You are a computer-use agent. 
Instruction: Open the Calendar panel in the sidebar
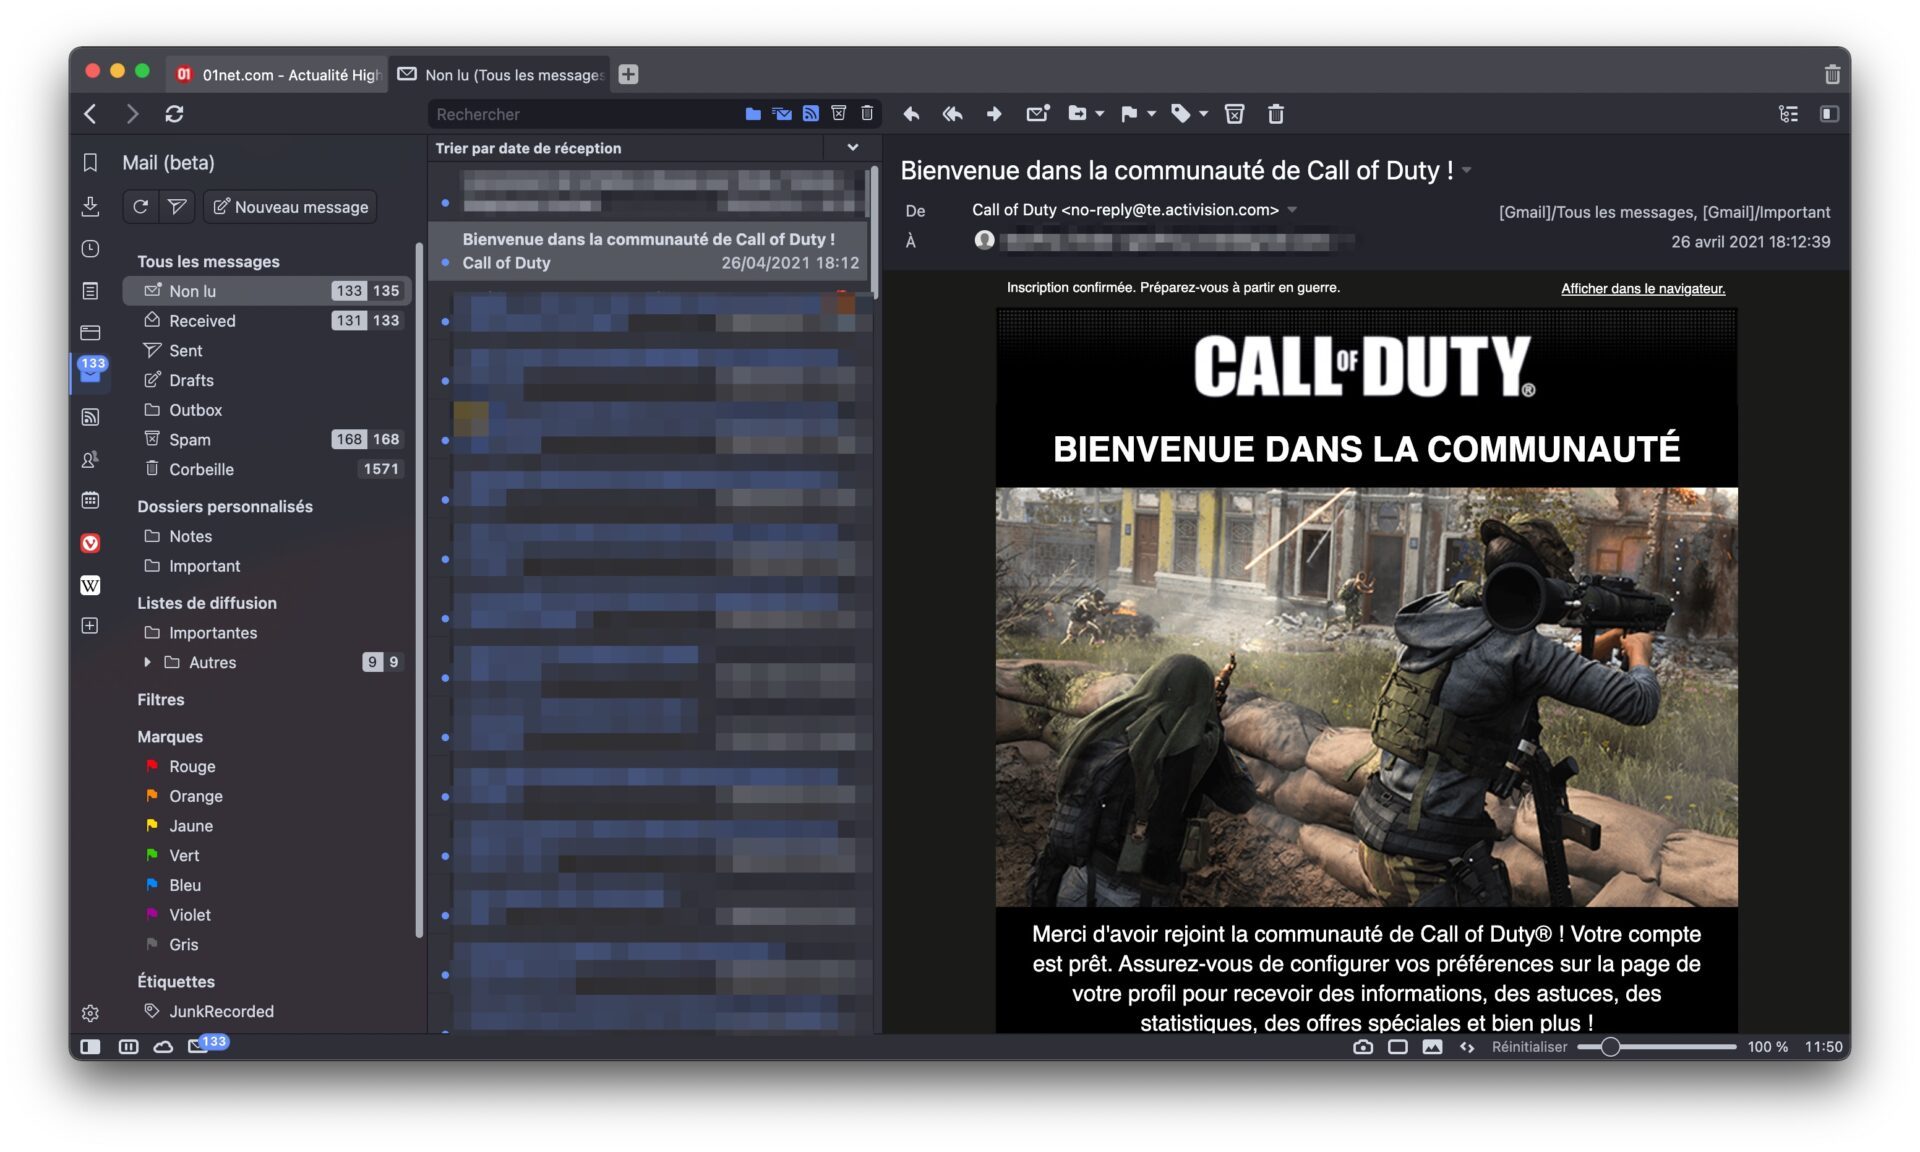tap(90, 500)
